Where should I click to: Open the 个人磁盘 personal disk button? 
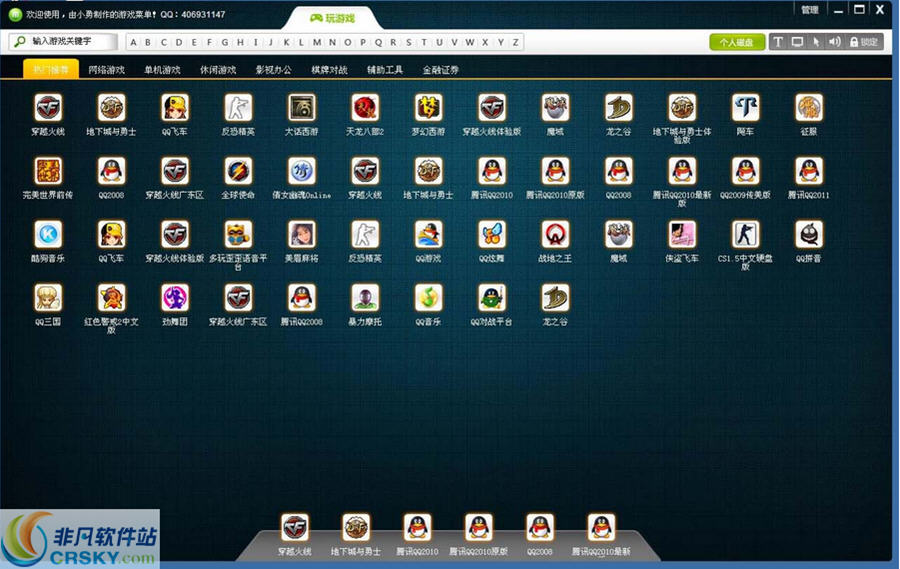point(737,42)
